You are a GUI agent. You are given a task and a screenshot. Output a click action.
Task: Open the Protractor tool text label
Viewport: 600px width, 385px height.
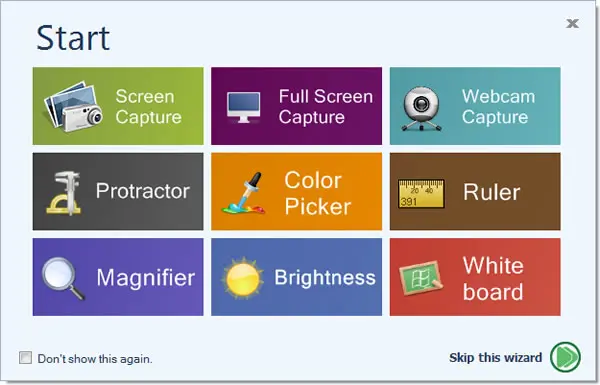pos(143,191)
